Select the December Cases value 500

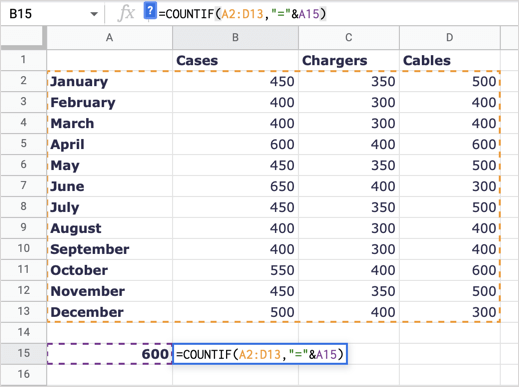coord(235,312)
